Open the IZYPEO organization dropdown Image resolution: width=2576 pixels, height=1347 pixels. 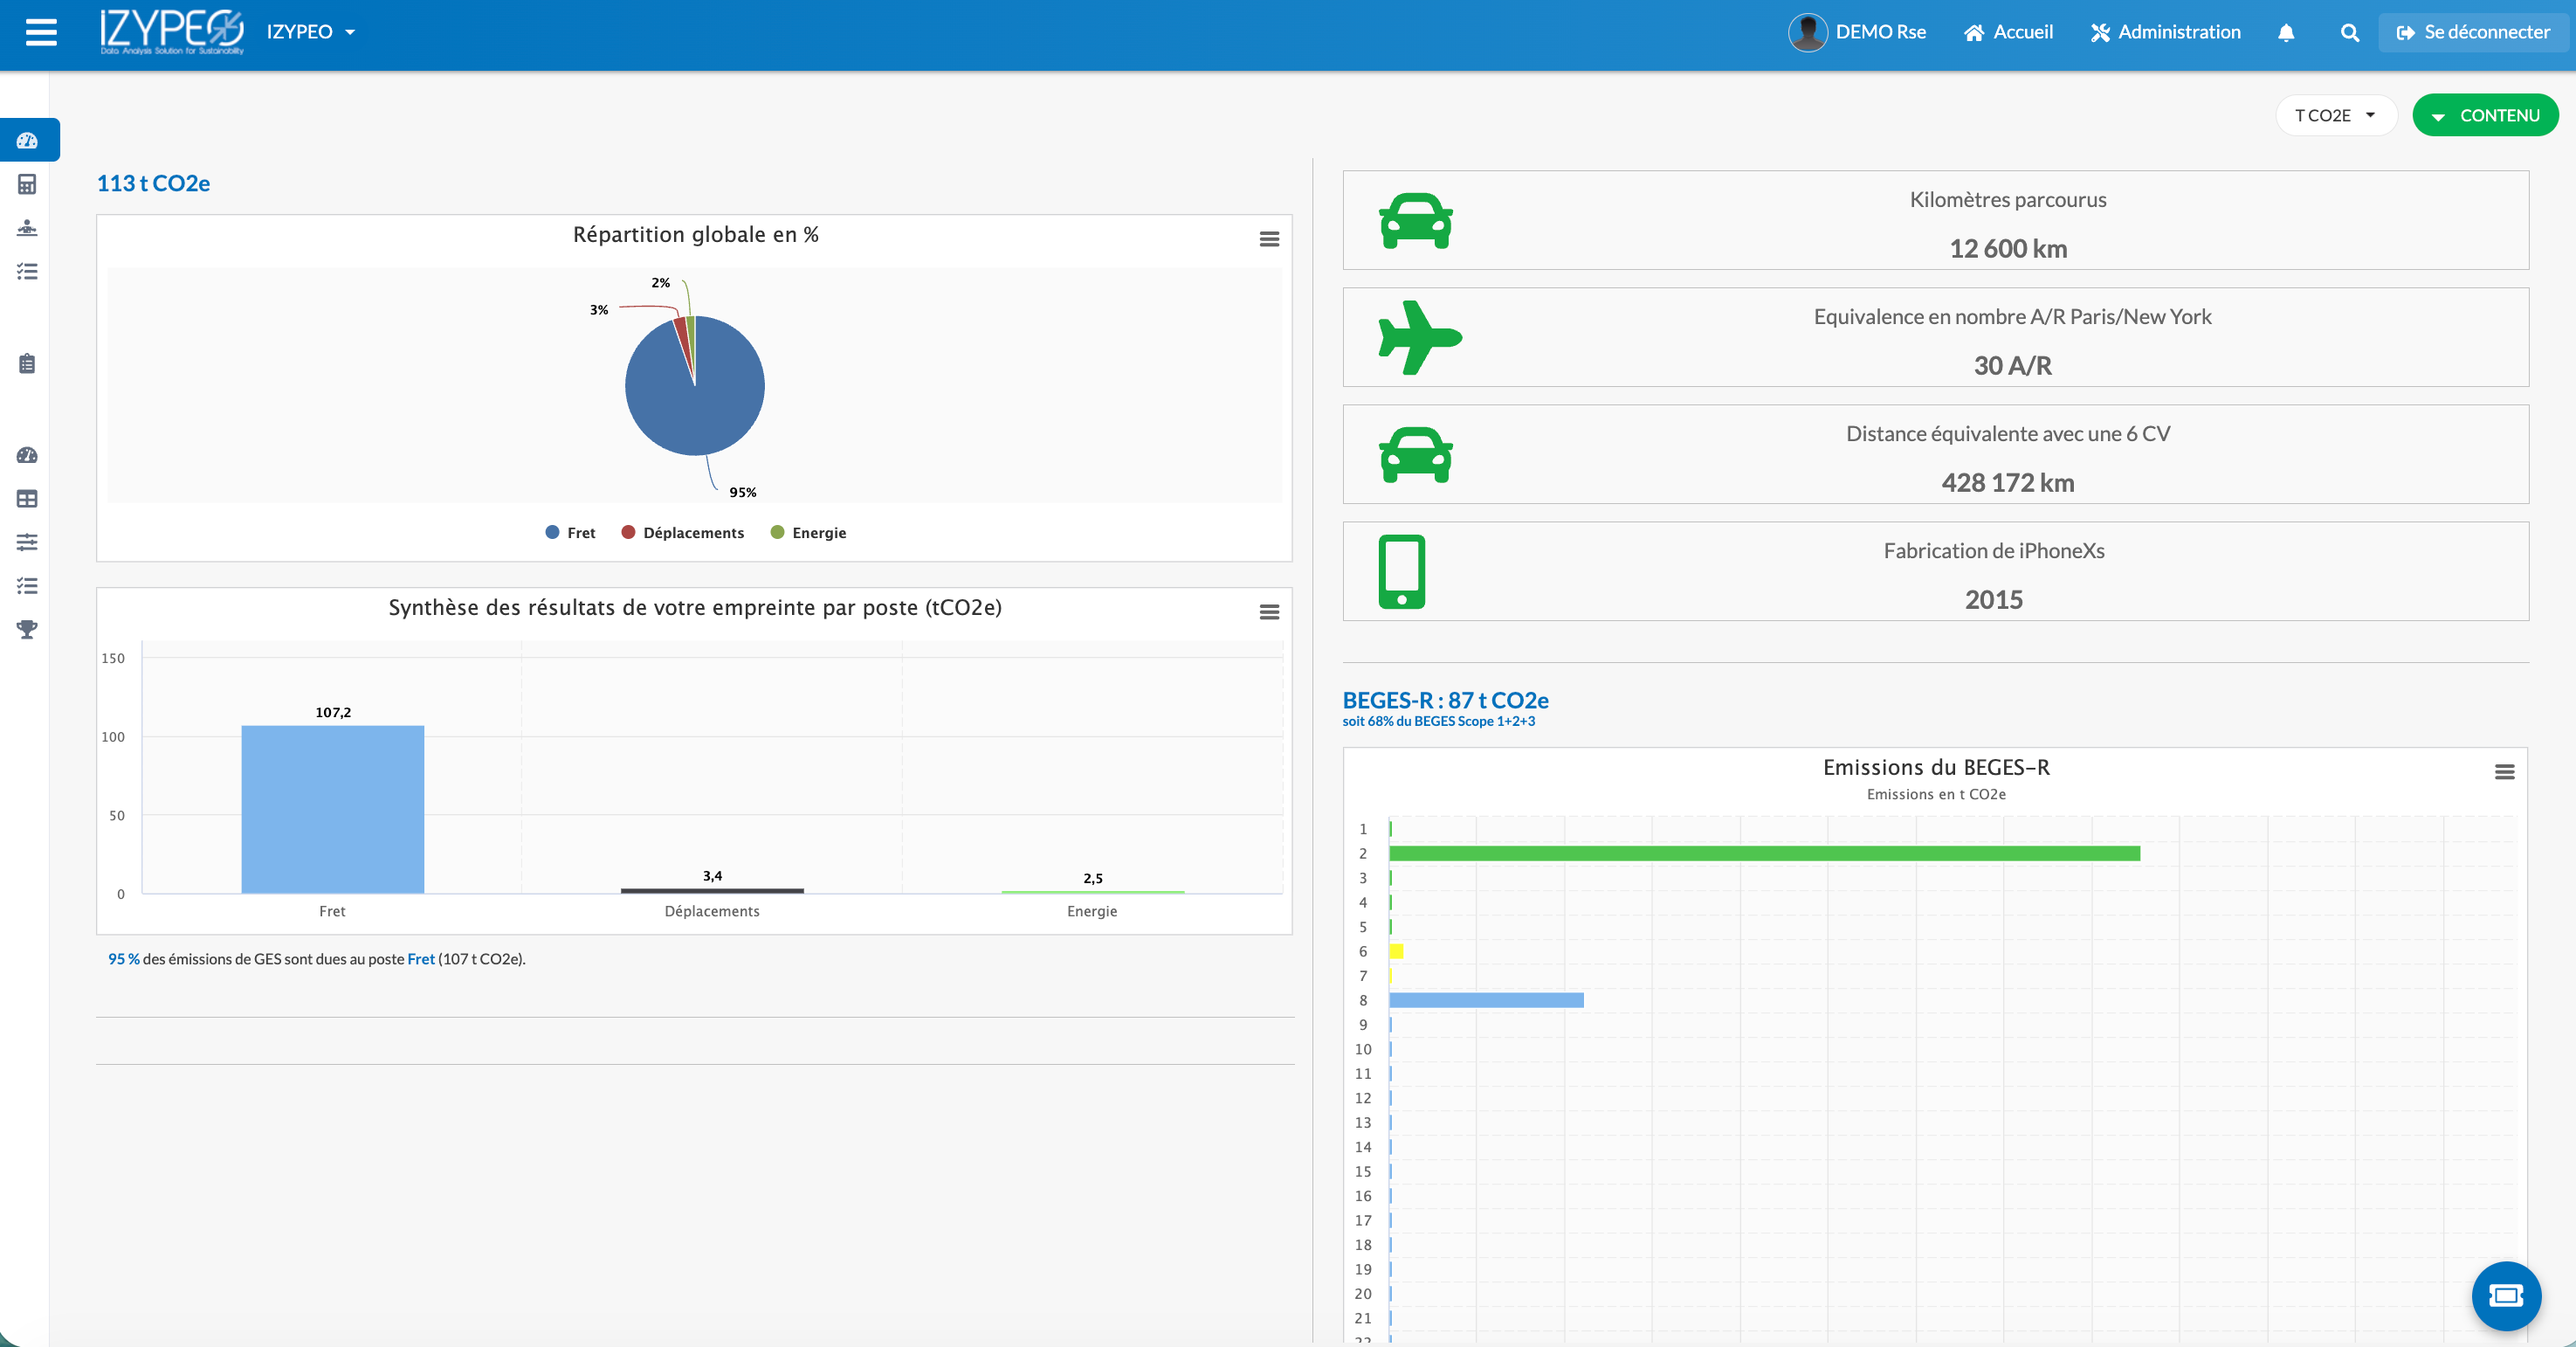311,32
